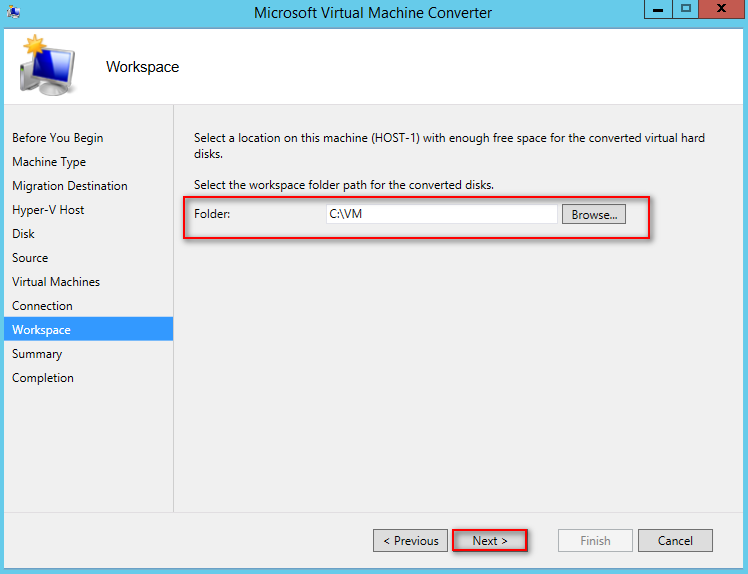Go to the Virtual Machines step
This screenshot has width=748, height=574.
pyautogui.click(x=56, y=282)
